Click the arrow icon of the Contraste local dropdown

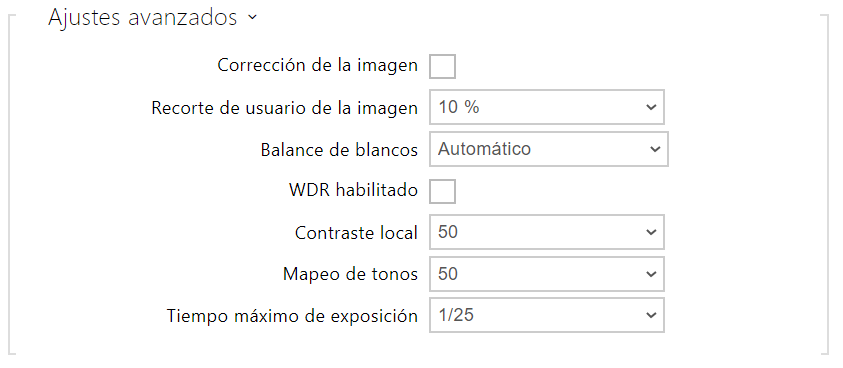[651, 232]
